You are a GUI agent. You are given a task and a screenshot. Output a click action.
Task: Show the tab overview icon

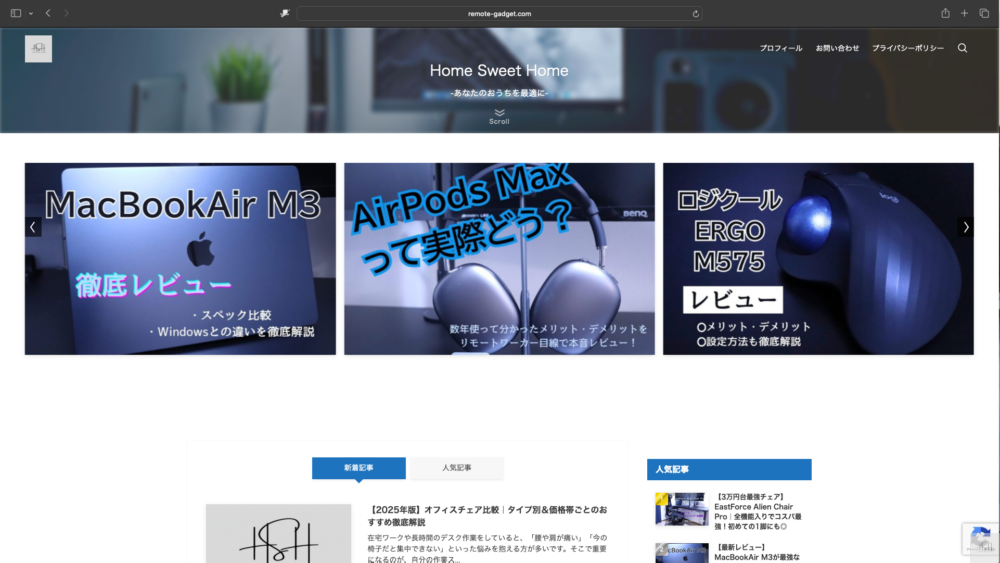pos(984,13)
